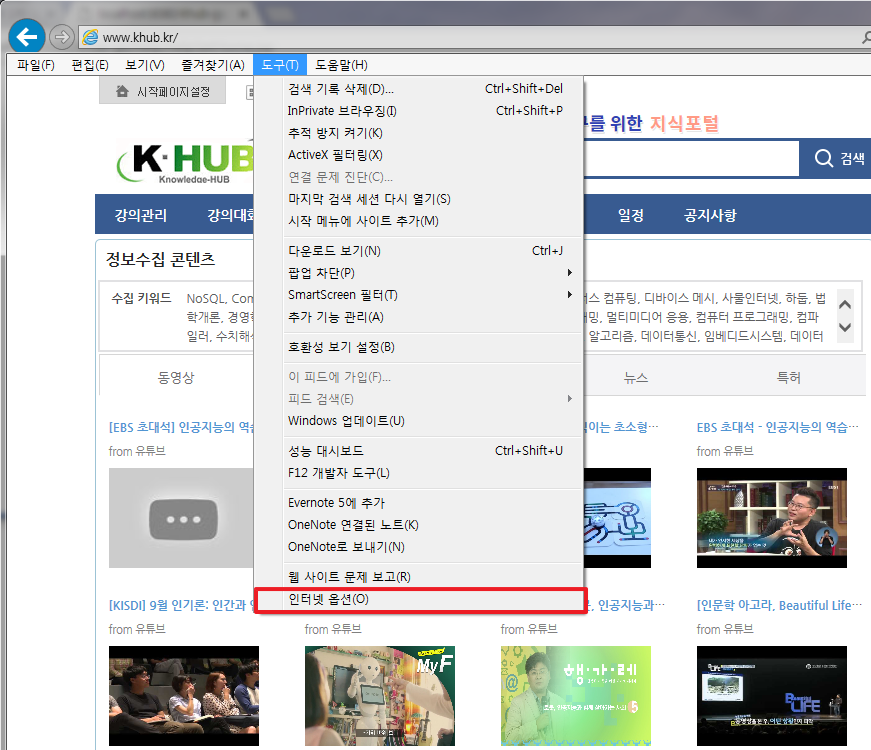Switch to the 뉴스 tab
This screenshot has width=871, height=750.
tap(635, 378)
